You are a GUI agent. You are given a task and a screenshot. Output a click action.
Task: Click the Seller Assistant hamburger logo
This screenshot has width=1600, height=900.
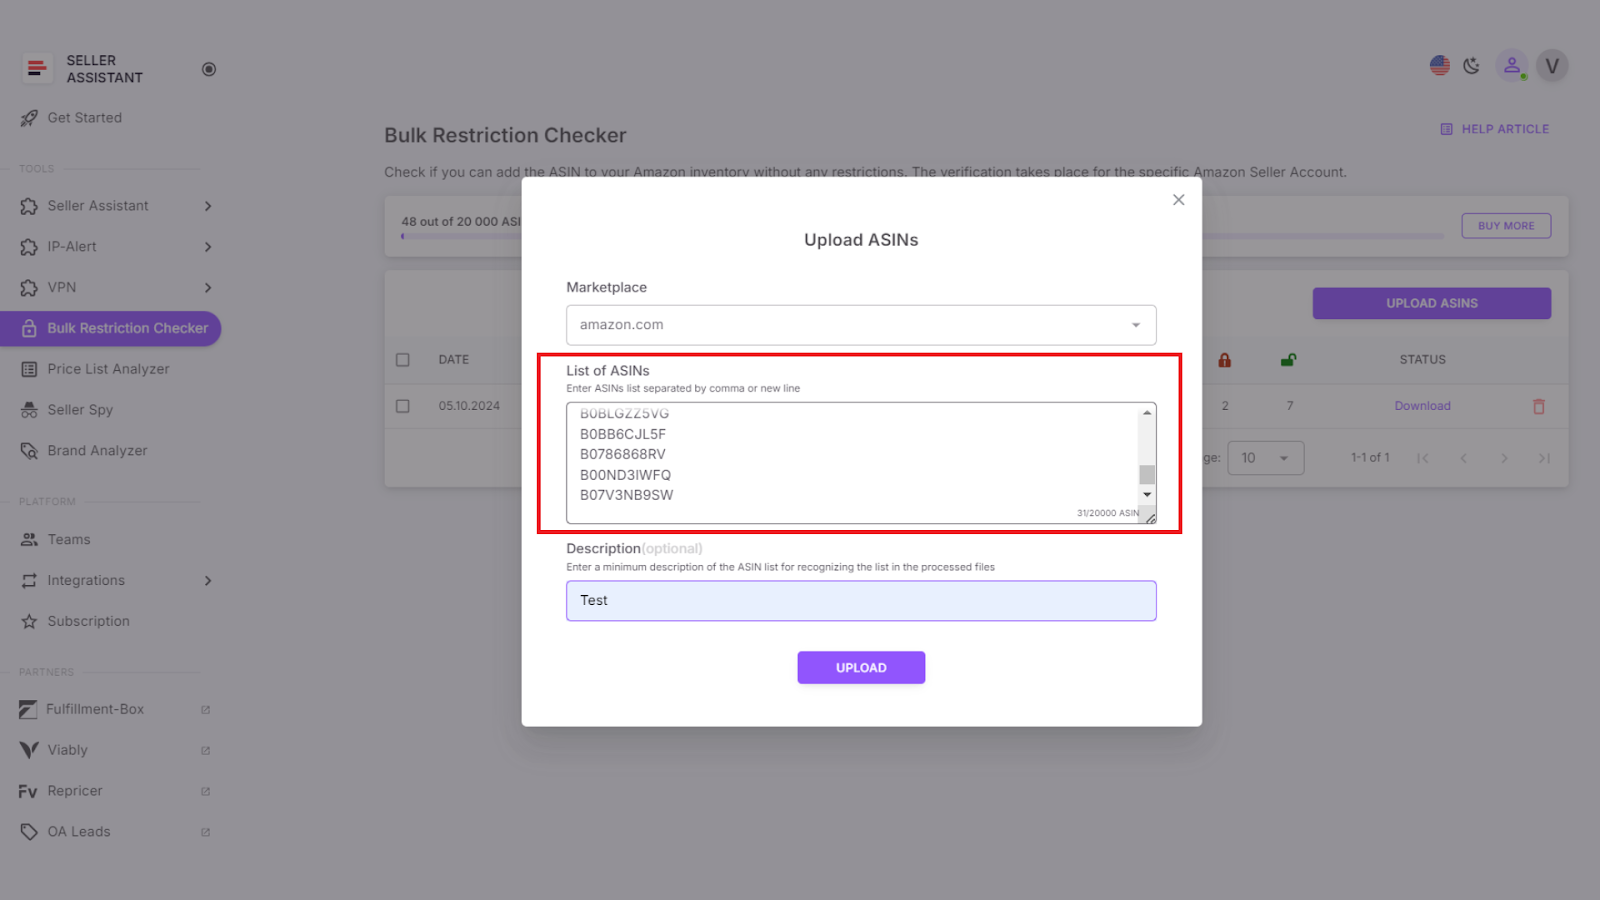37,68
